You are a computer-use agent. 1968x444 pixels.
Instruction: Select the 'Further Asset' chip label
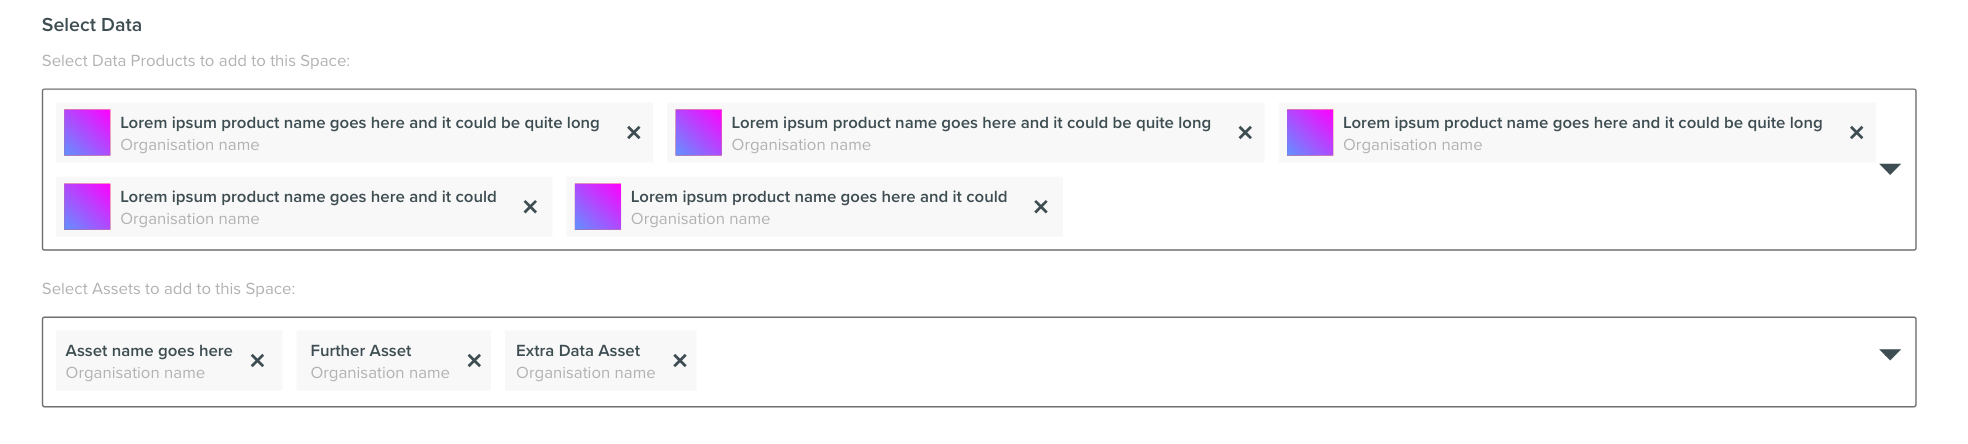point(361,351)
